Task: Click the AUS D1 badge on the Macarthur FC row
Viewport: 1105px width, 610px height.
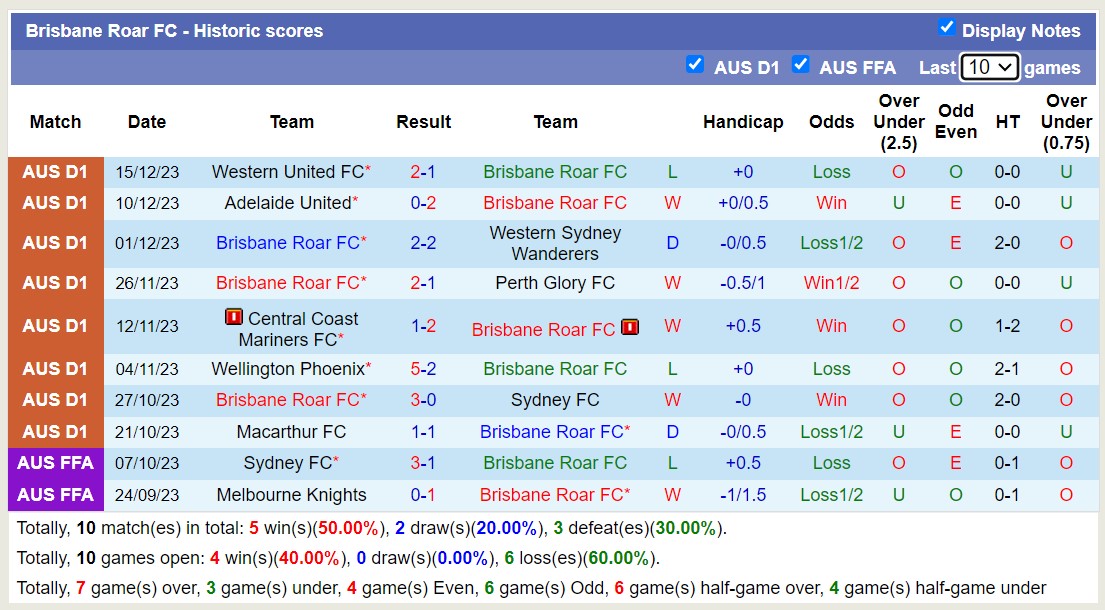Action: point(55,430)
